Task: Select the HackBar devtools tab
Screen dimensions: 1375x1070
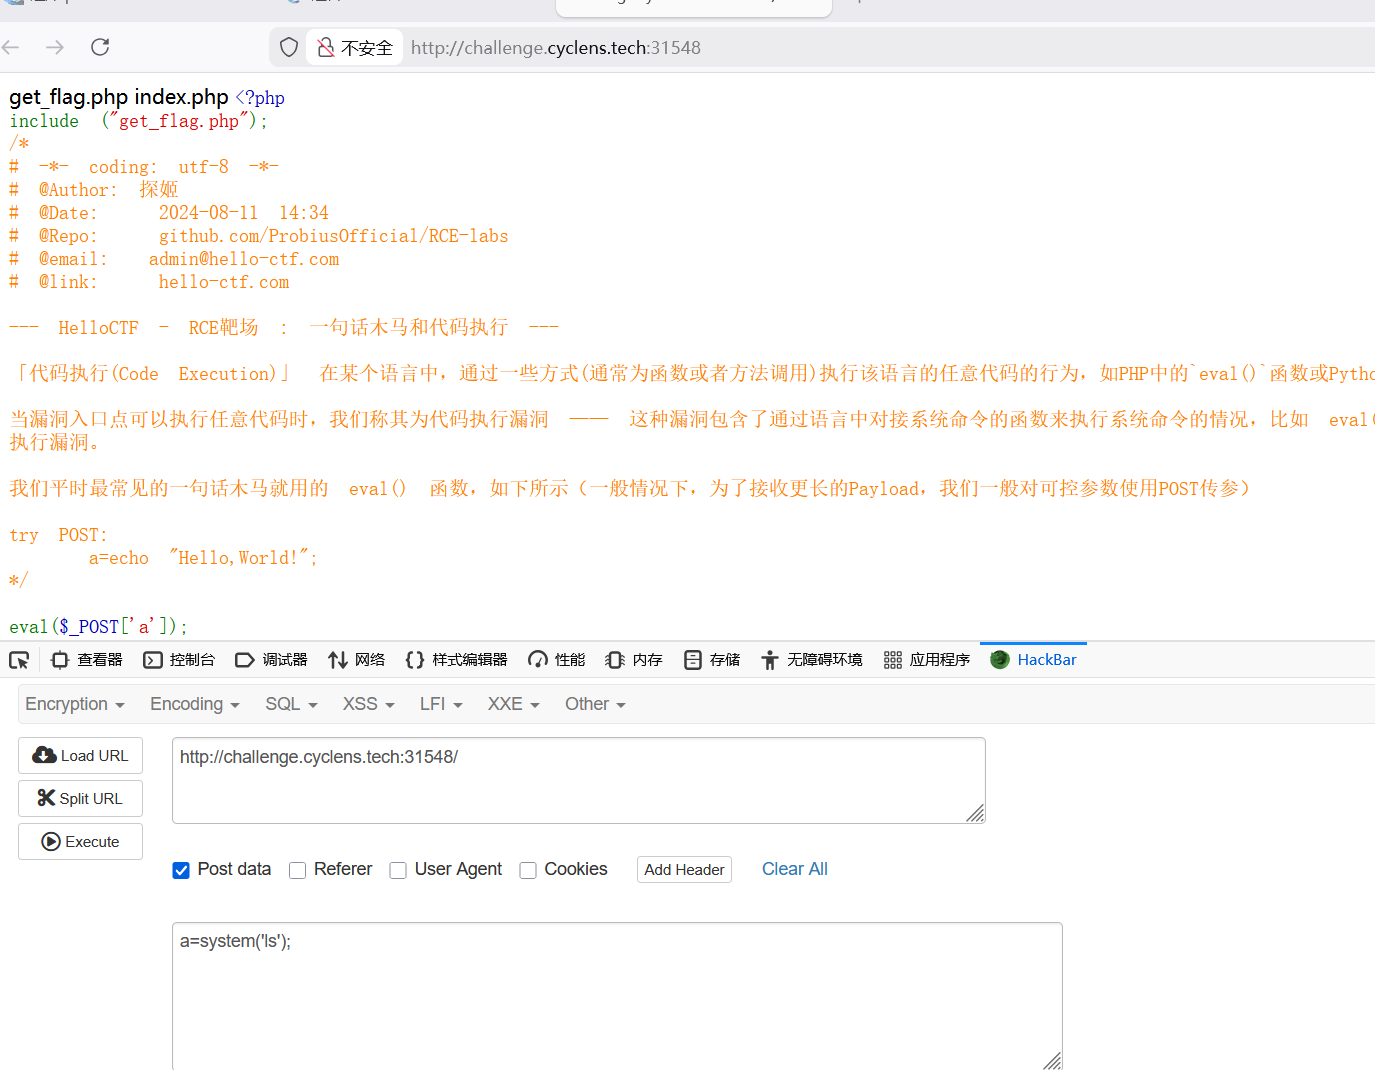Action: coord(1034,660)
